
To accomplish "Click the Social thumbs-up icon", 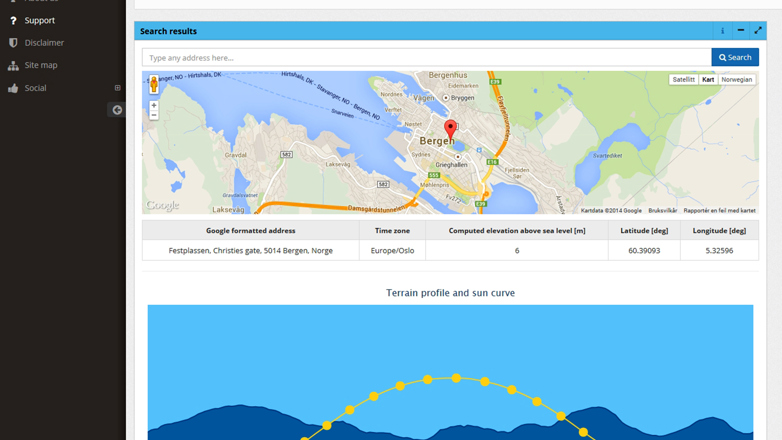I will click(13, 88).
